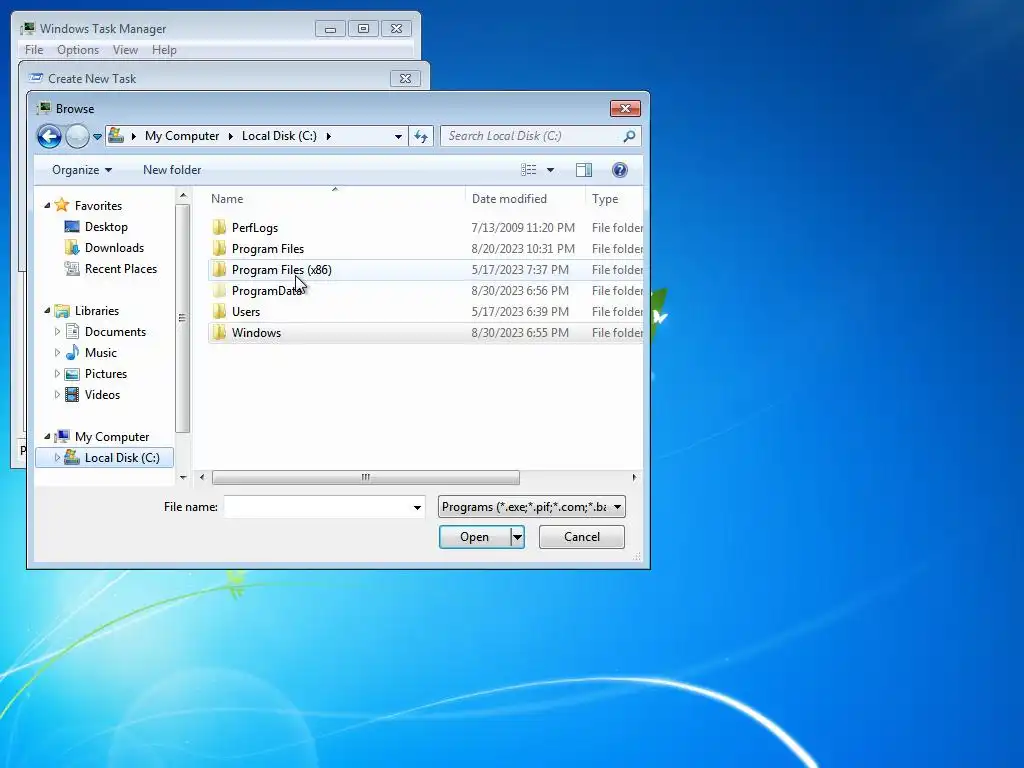Image resolution: width=1024 pixels, height=768 pixels.
Task: Open the arrow beside the Open button
Action: (517, 537)
